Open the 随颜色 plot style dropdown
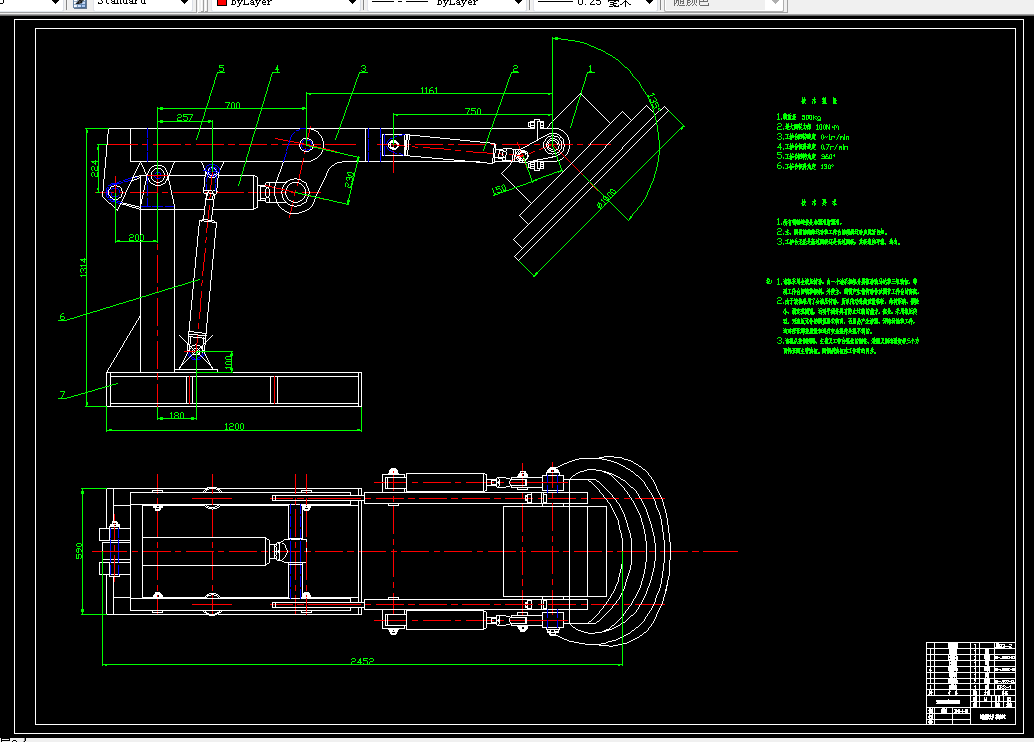This screenshot has width=1034, height=742. pyautogui.click(x=773, y=4)
